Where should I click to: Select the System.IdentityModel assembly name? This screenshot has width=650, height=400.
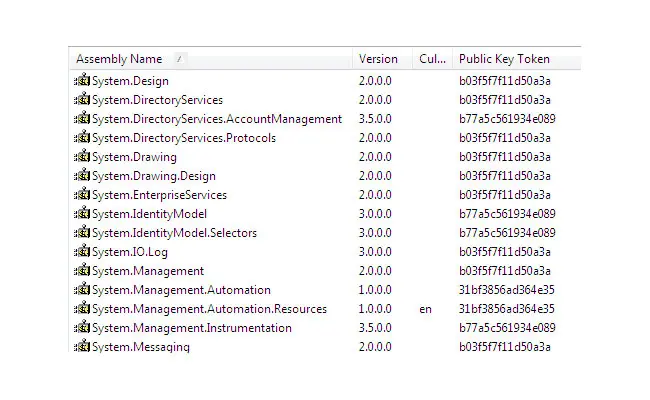[x=149, y=214]
